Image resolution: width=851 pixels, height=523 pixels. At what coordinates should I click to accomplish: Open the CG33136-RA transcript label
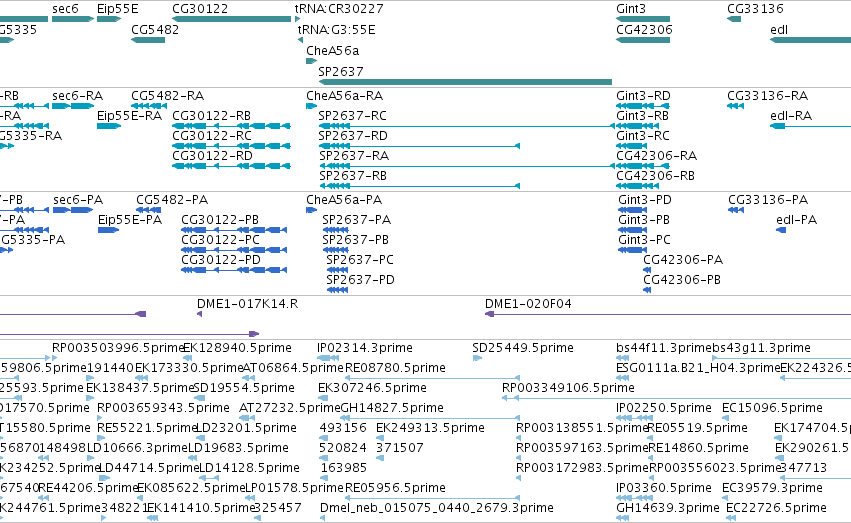coord(767,95)
